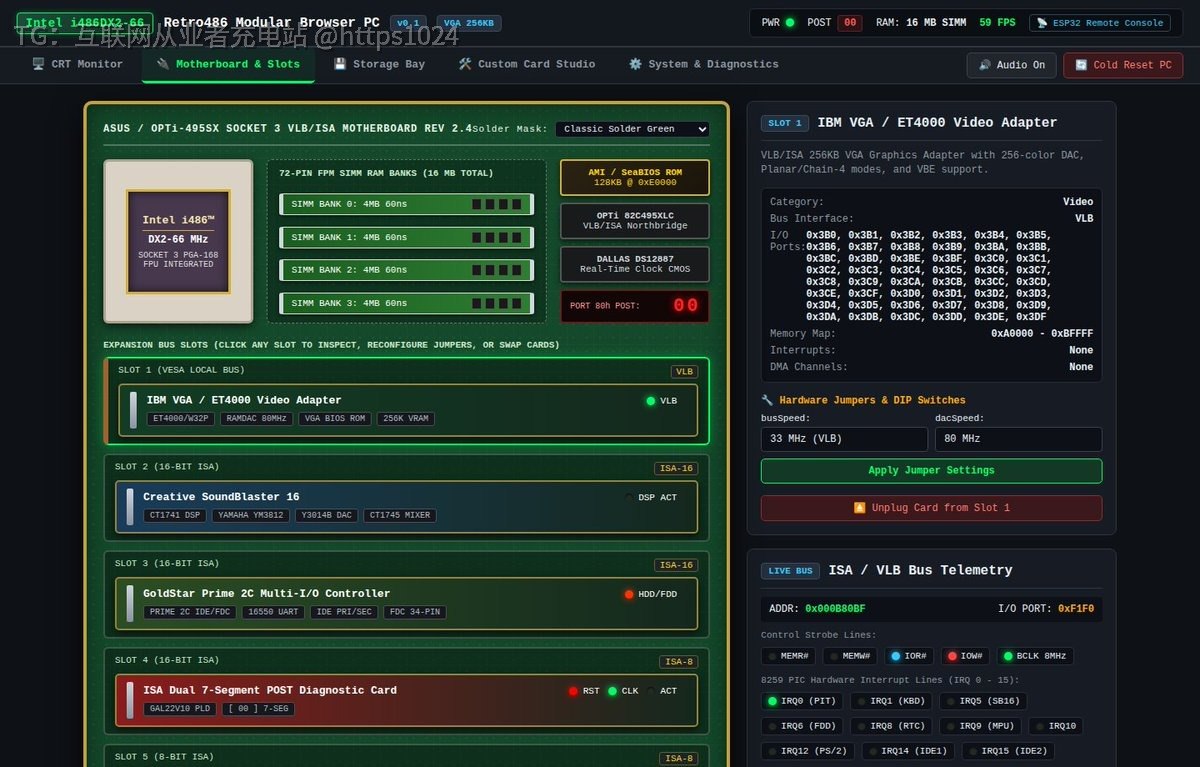Click the red HDD/FDD activity LED
Screen dimensions: 1200x767
(x=629, y=594)
